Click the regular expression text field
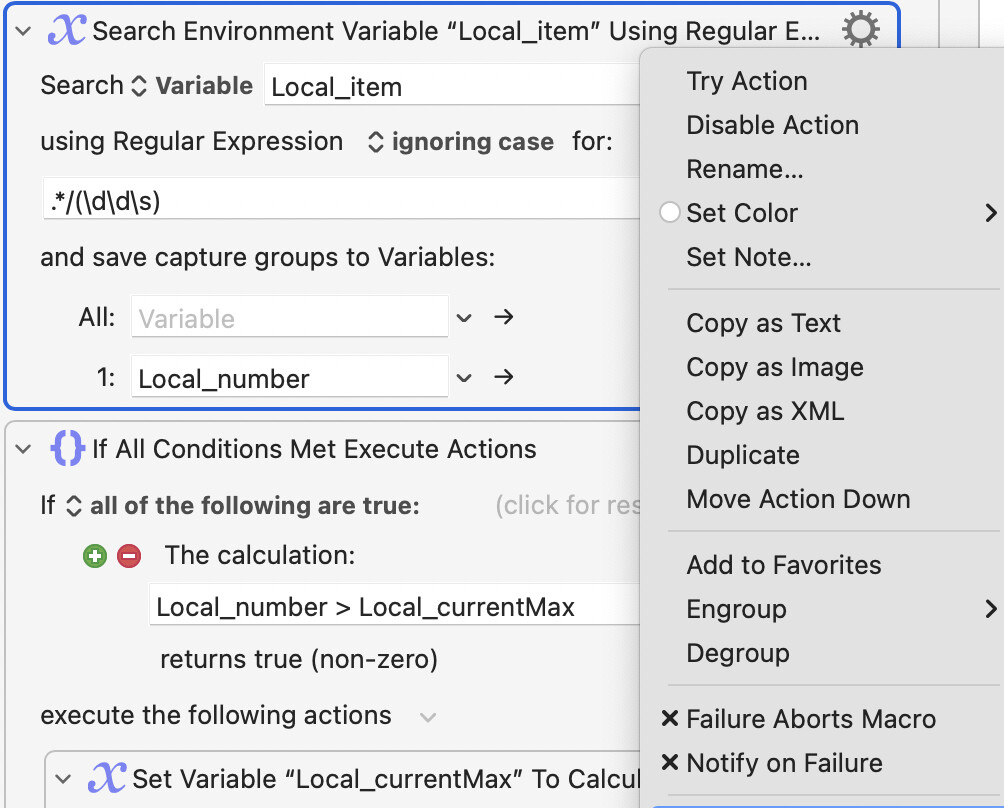 coord(340,201)
